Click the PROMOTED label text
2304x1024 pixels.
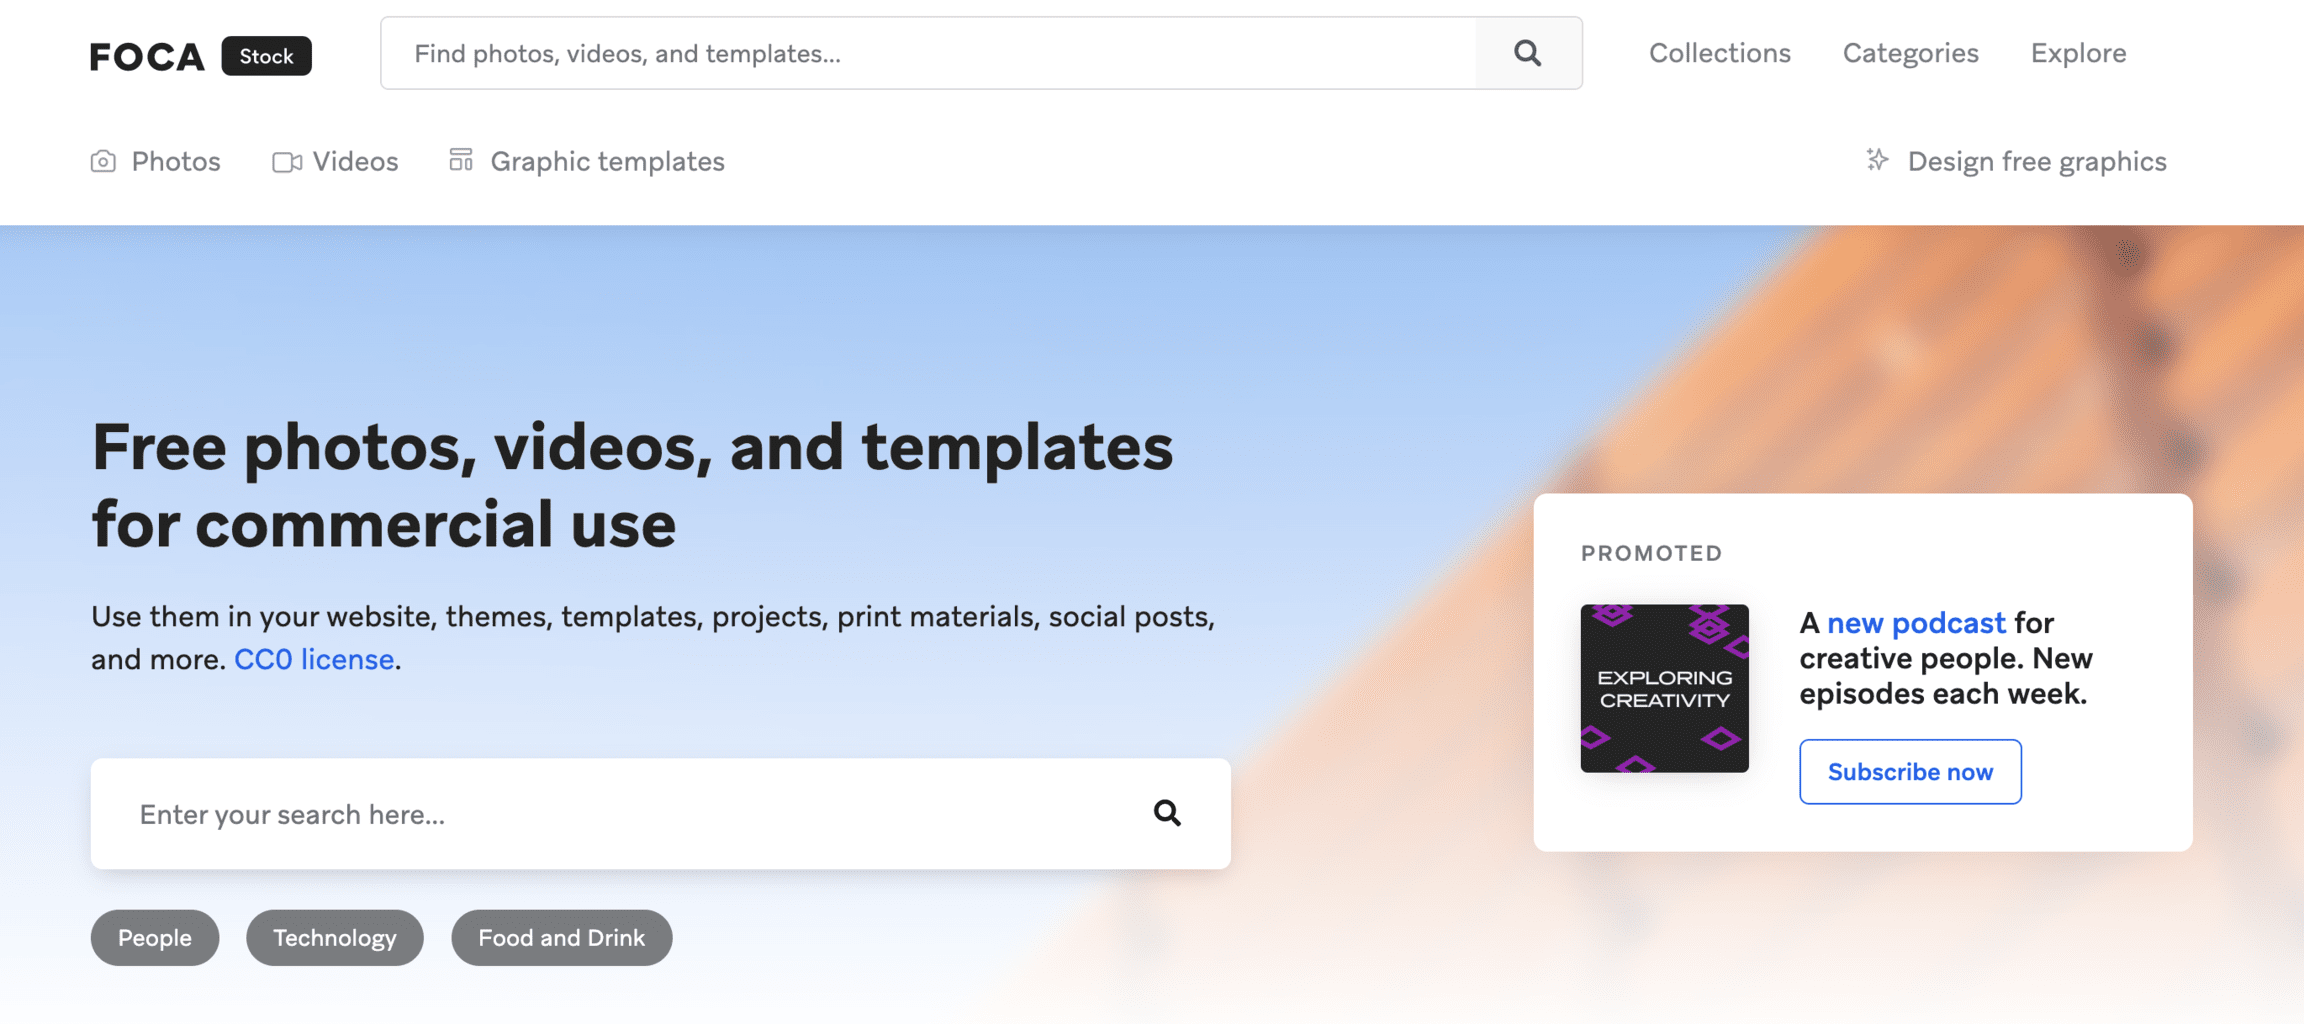pyautogui.click(x=1651, y=553)
